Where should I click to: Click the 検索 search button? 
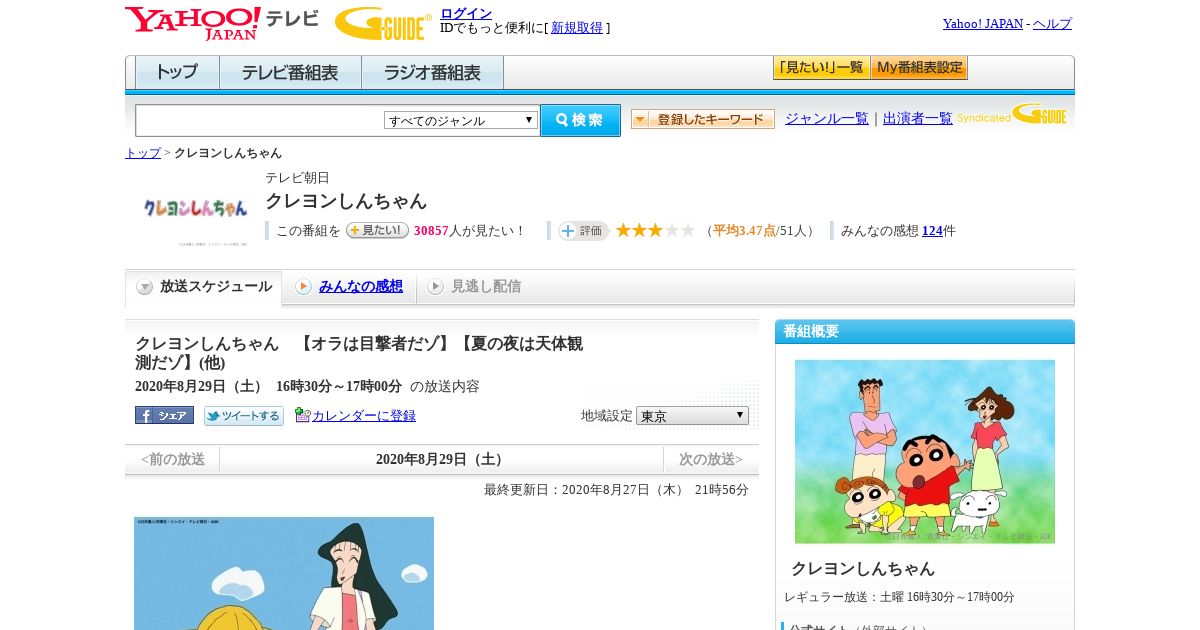(581, 120)
